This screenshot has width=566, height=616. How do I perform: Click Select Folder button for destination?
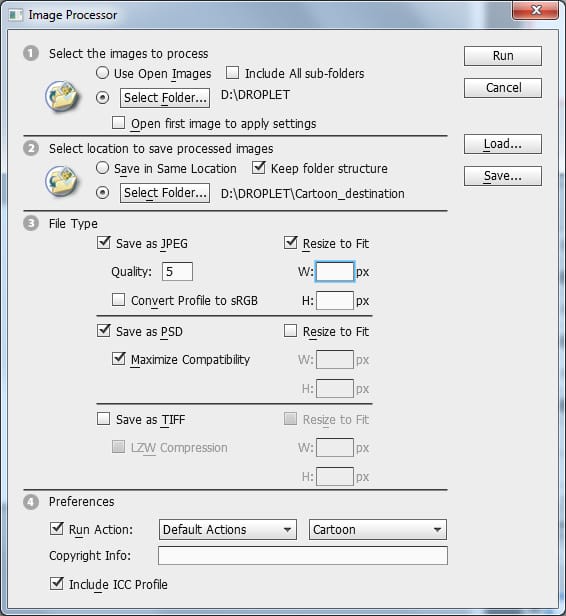pos(165,193)
